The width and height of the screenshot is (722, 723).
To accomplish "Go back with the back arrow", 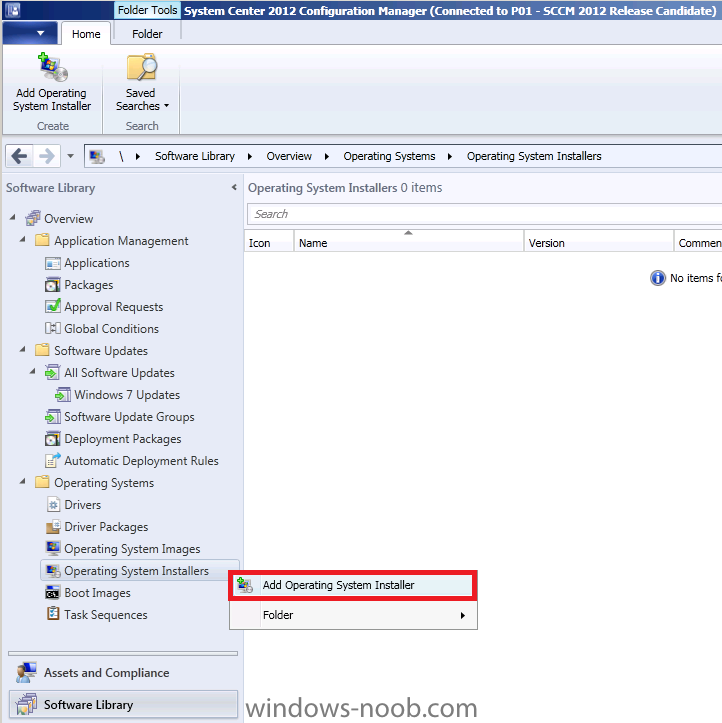I will click(19, 156).
